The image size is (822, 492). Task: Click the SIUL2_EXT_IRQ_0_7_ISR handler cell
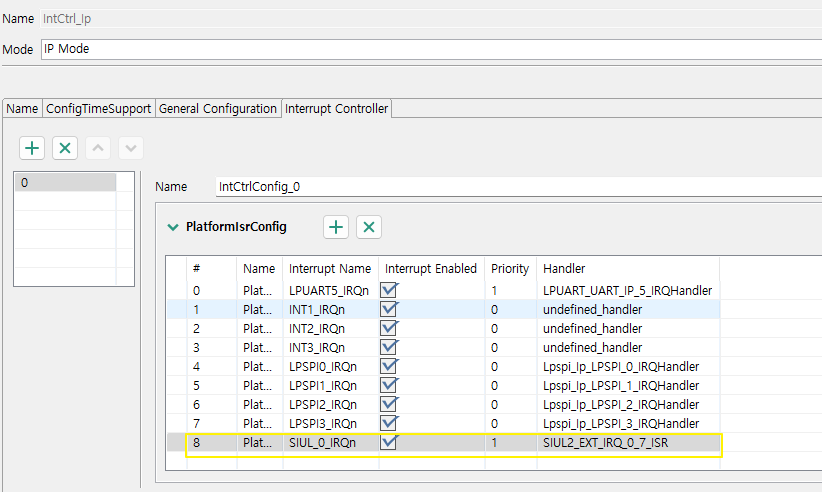pyautogui.click(x=605, y=442)
